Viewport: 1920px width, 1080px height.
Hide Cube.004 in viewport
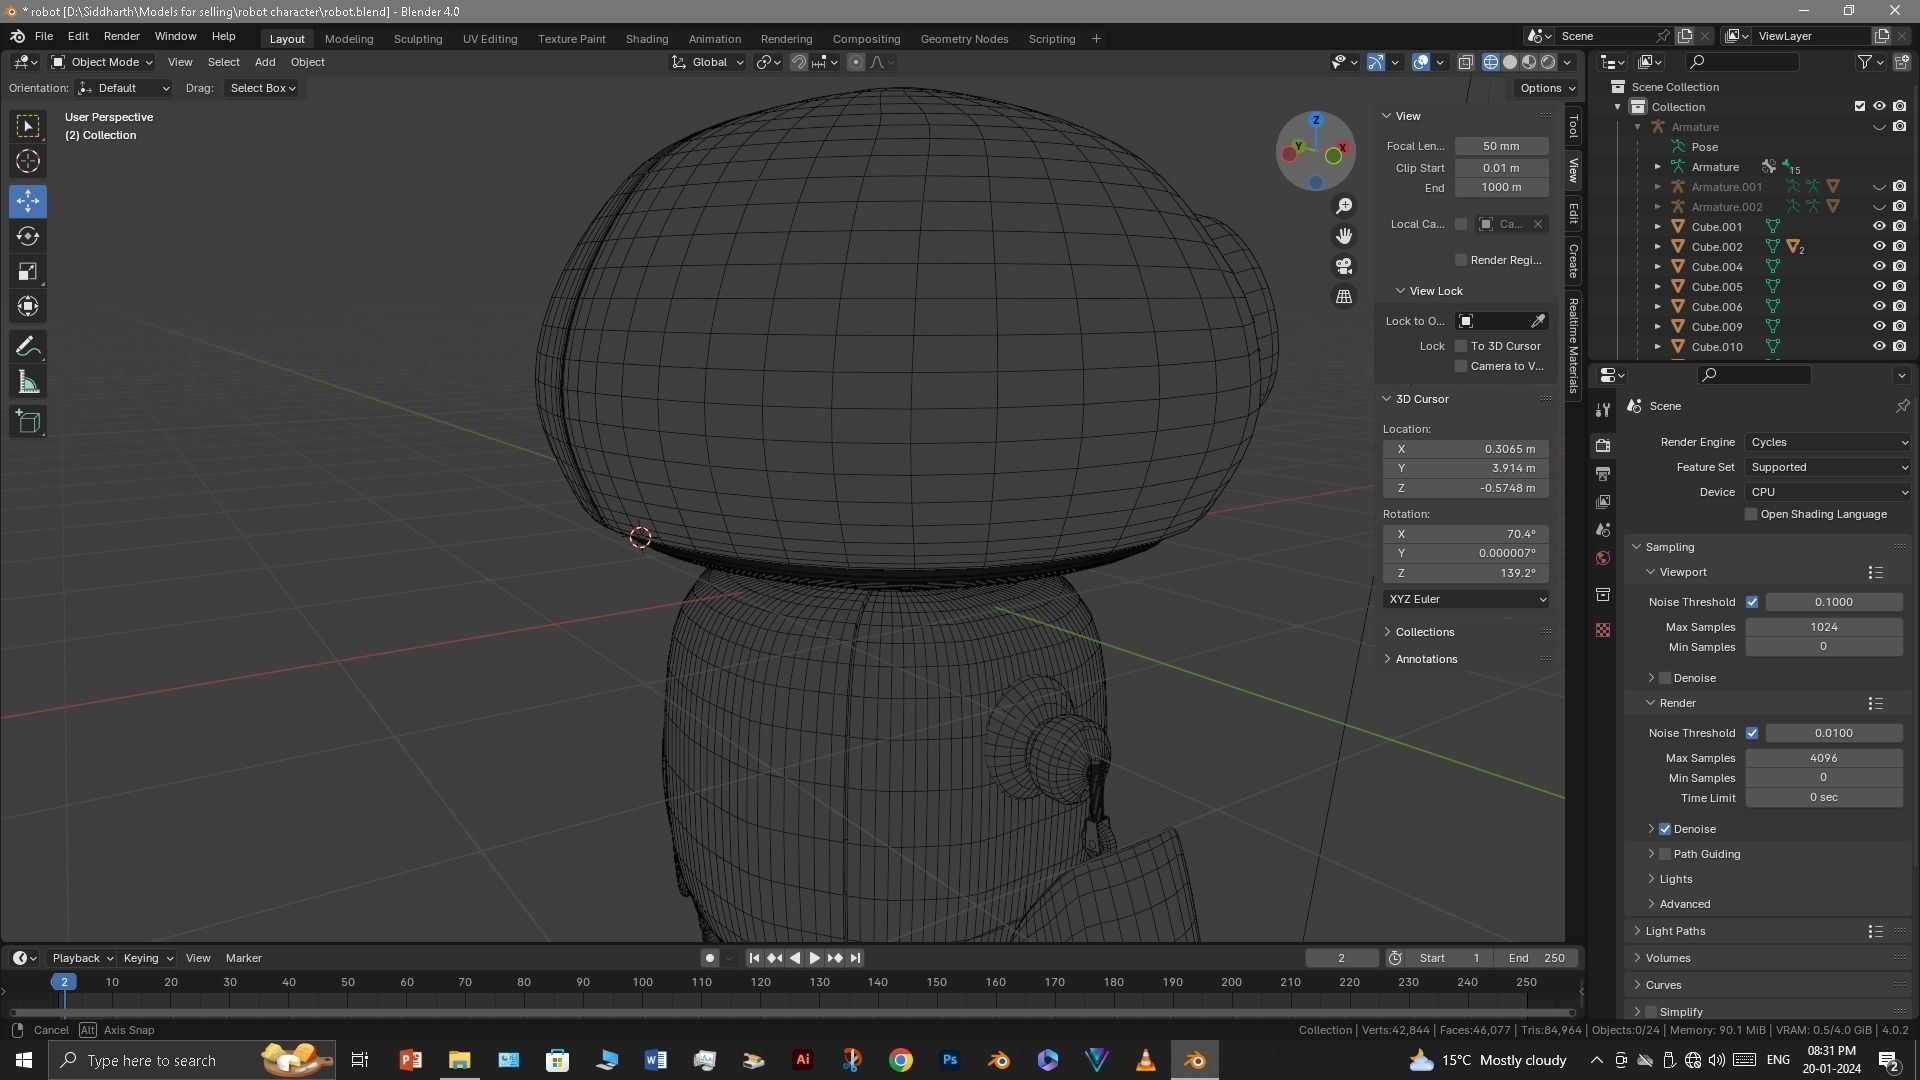[1879, 267]
